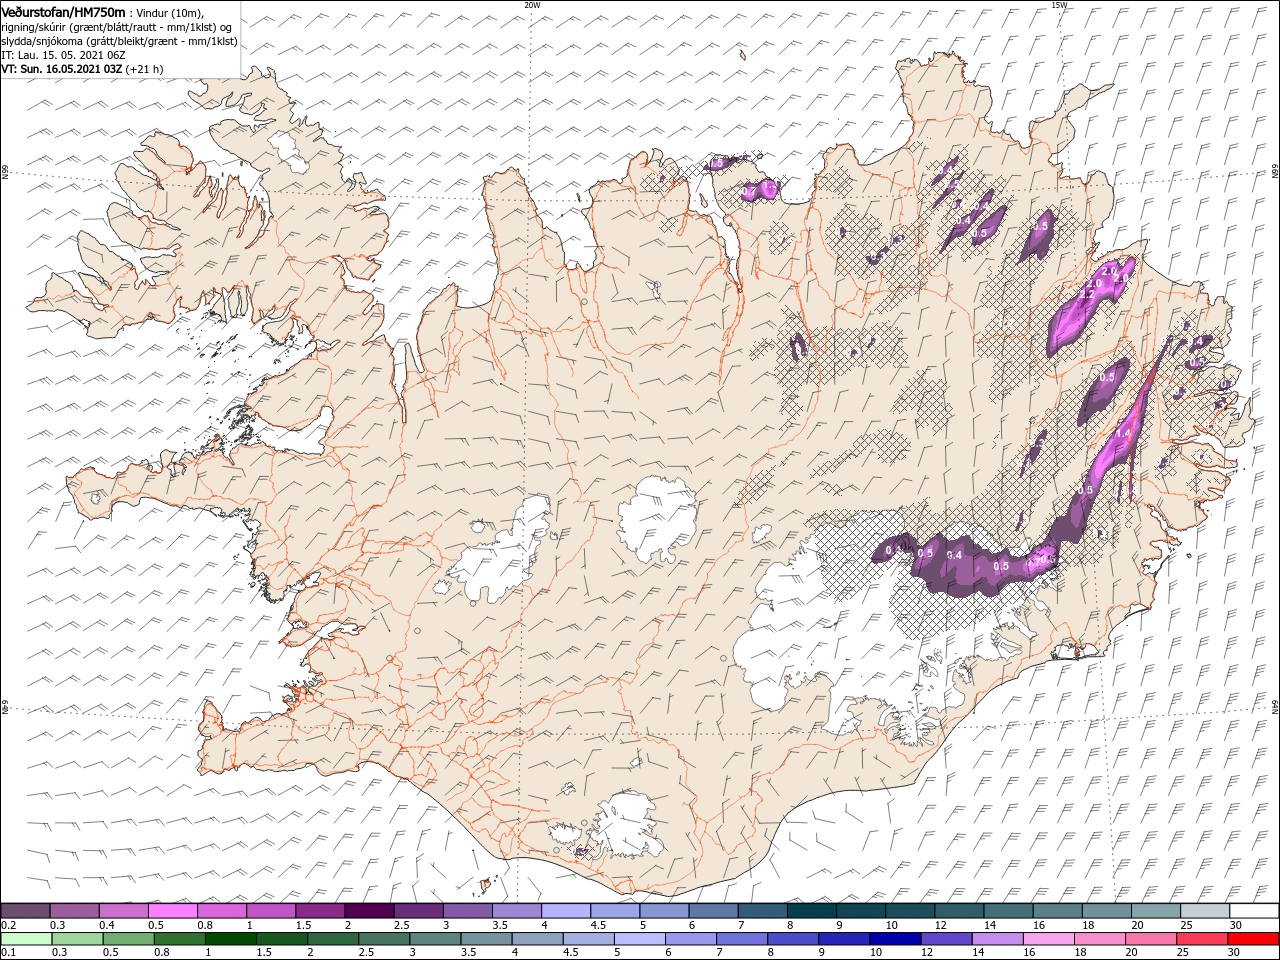Screen dimensions: 1280x960
Task: Select the bright red swatch in the rain legend
Action: point(1253,939)
